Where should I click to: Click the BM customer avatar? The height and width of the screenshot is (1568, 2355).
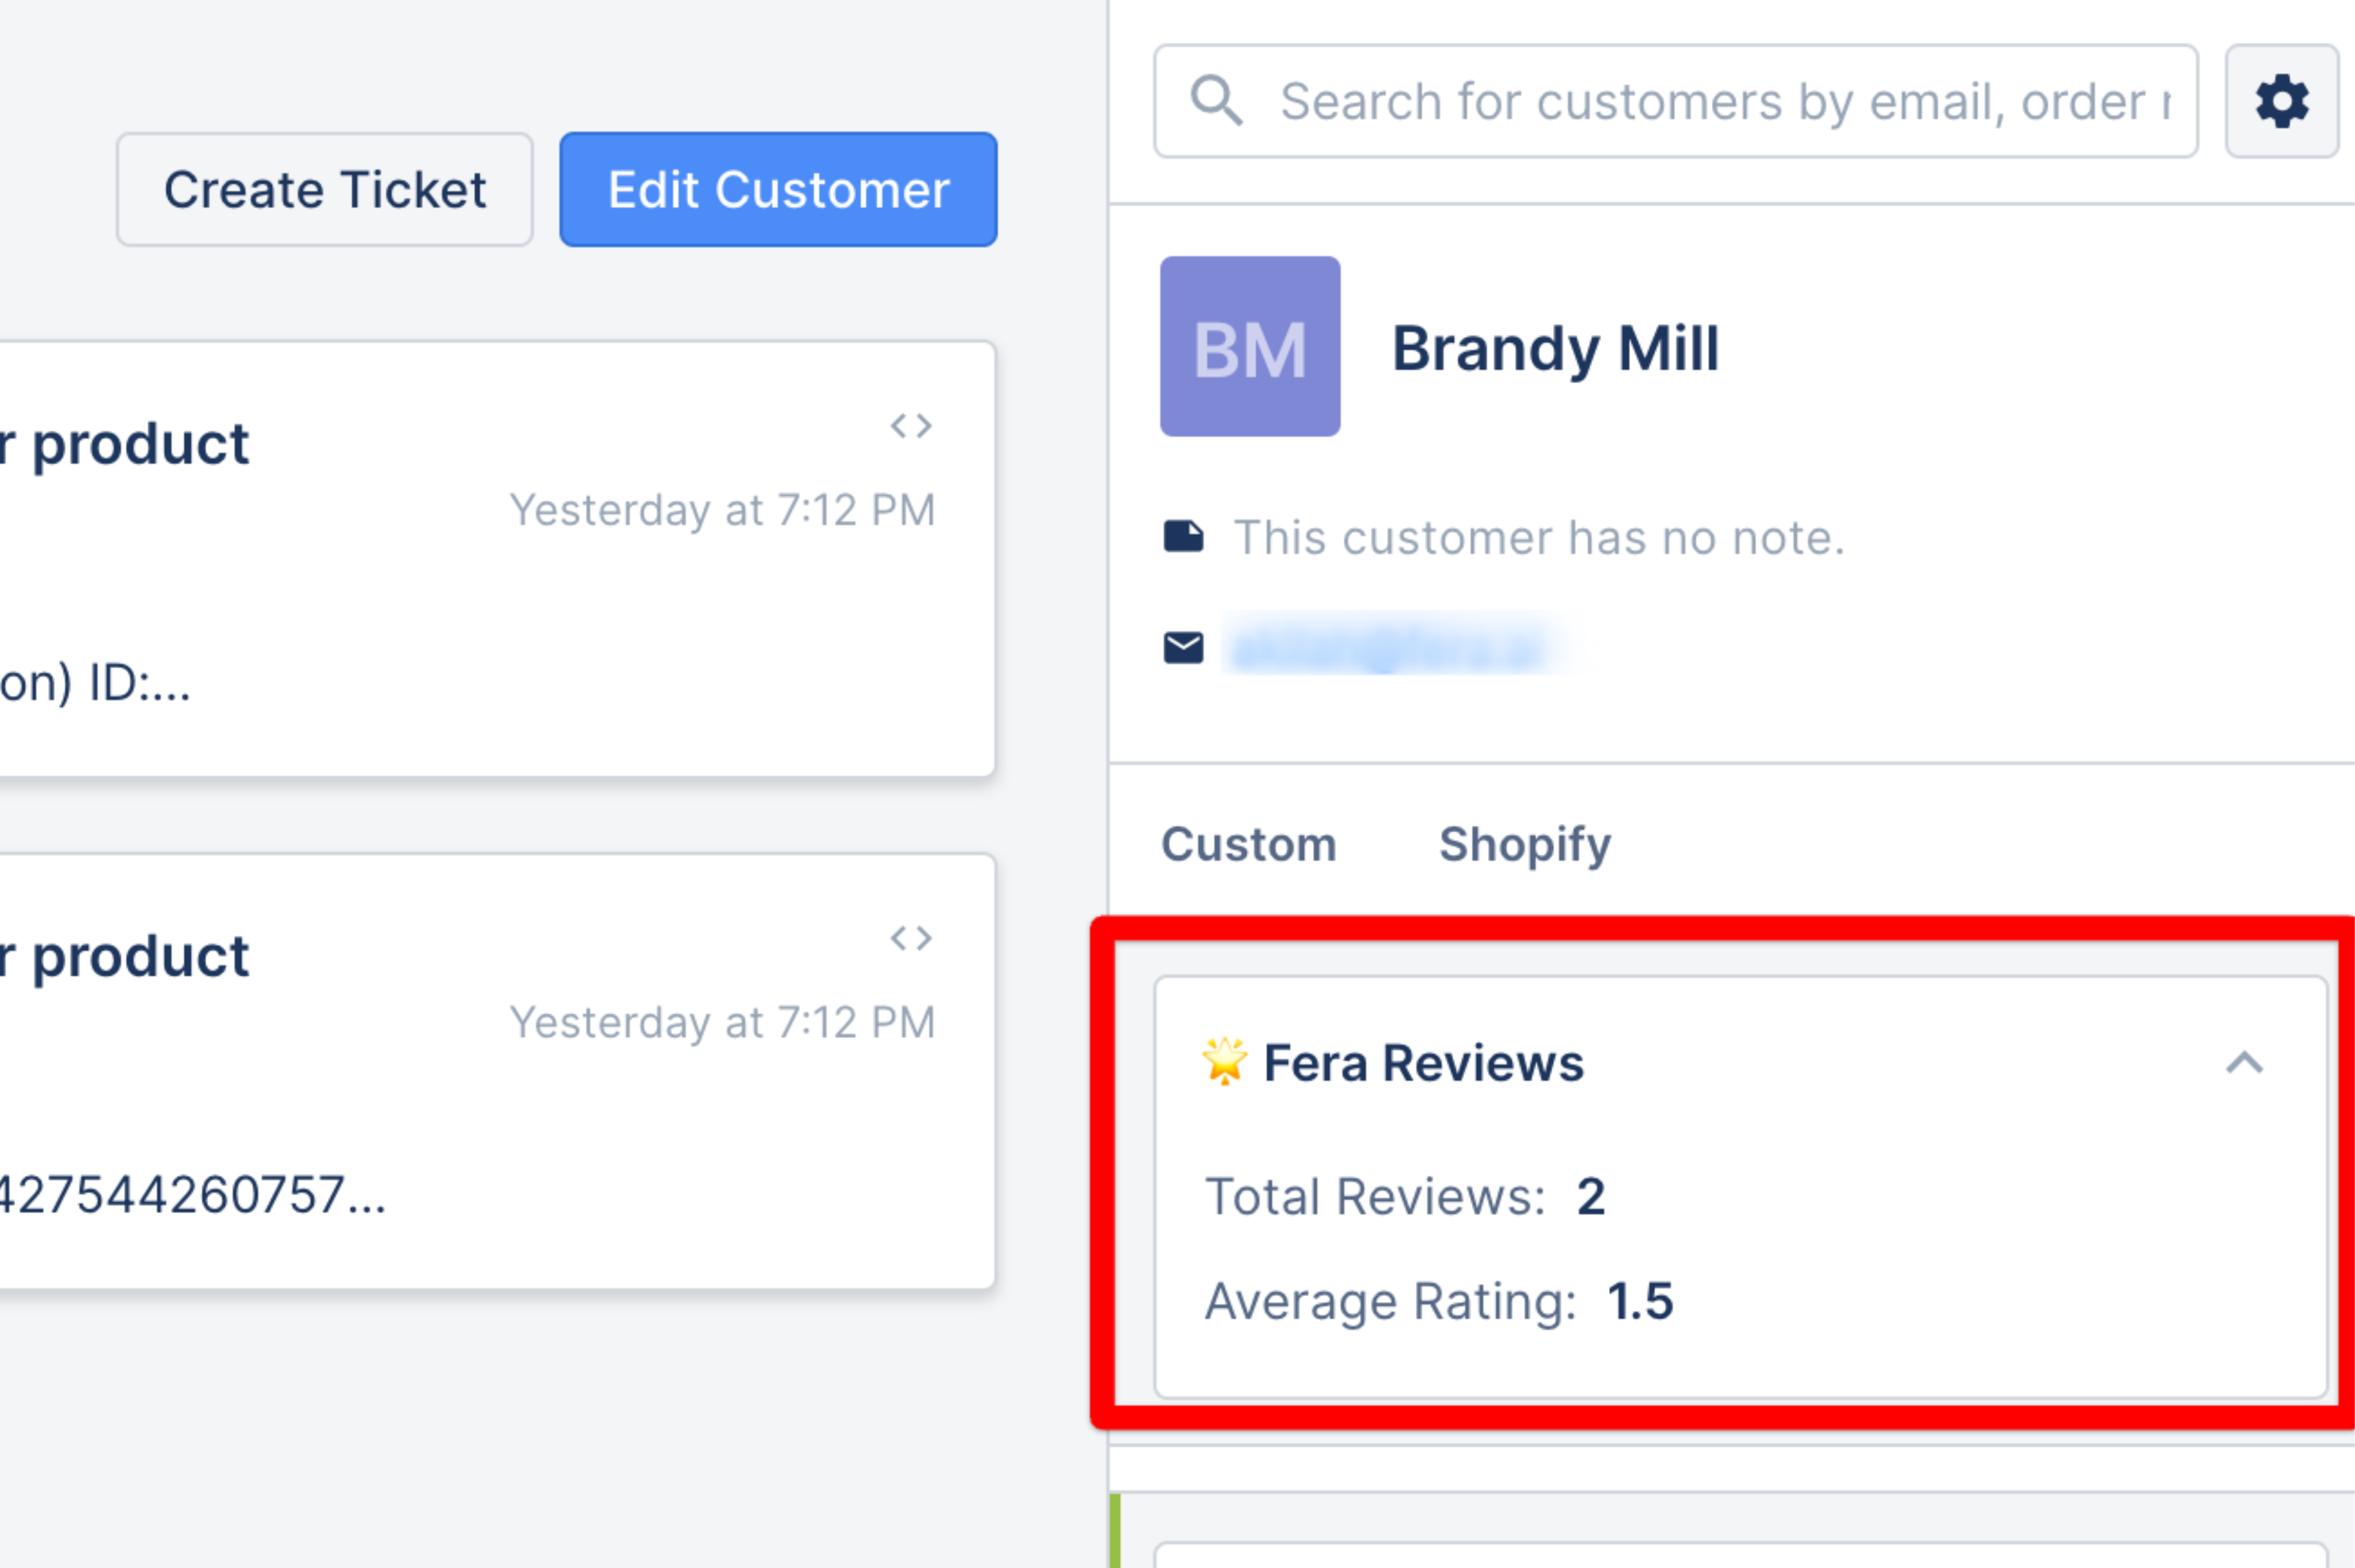pyautogui.click(x=1249, y=347)
